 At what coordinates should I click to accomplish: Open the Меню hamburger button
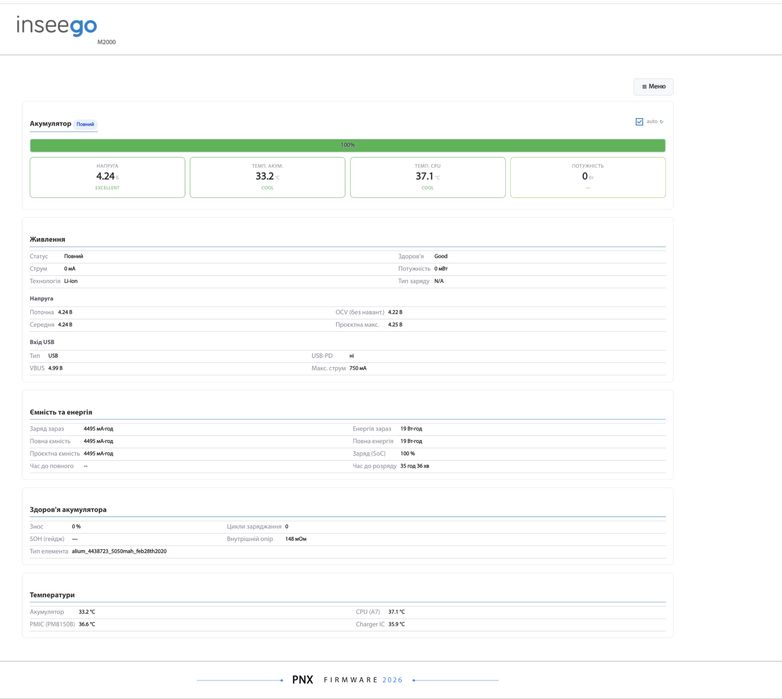[x=653, y=86]
